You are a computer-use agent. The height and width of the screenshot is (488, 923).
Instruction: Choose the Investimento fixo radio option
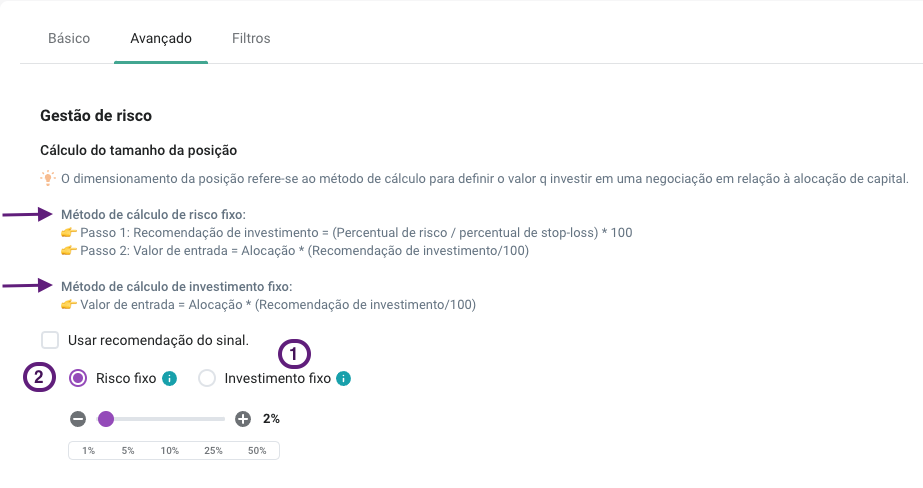[207, 378]
